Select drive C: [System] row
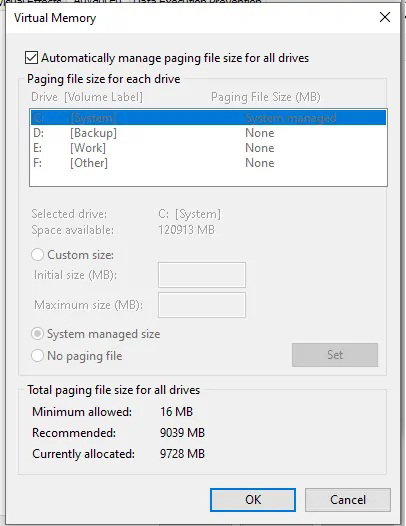 pos(208,118)
